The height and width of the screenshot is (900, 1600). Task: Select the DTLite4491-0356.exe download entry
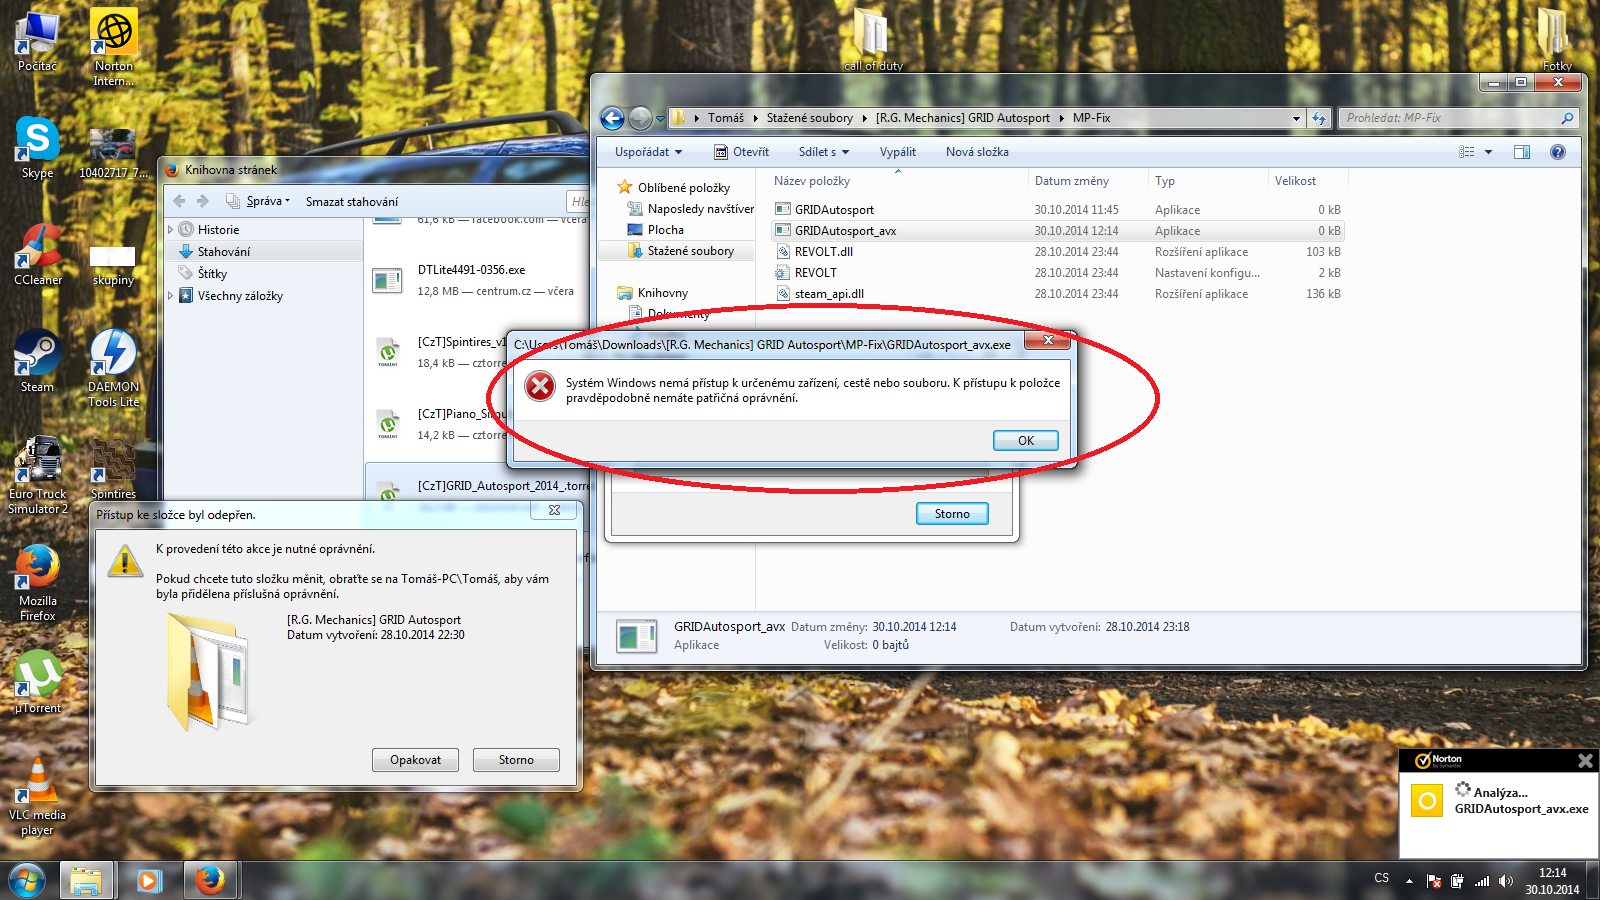(477, 281)
